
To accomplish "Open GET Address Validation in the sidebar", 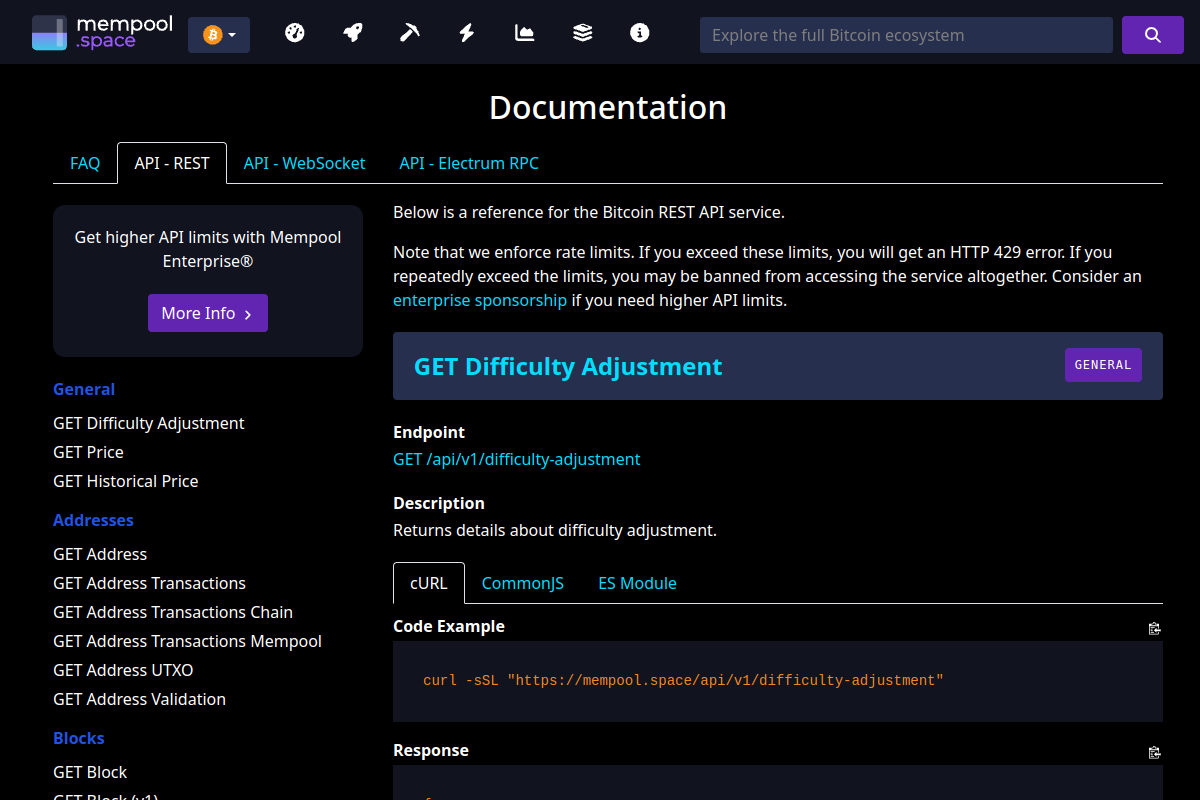I will pos(140,699).
